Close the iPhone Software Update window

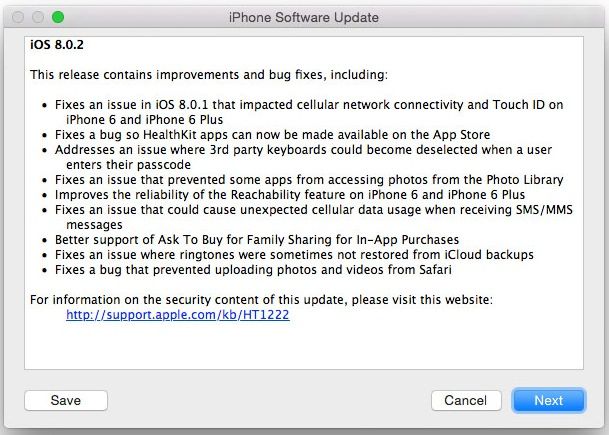(x=19, y=18)
